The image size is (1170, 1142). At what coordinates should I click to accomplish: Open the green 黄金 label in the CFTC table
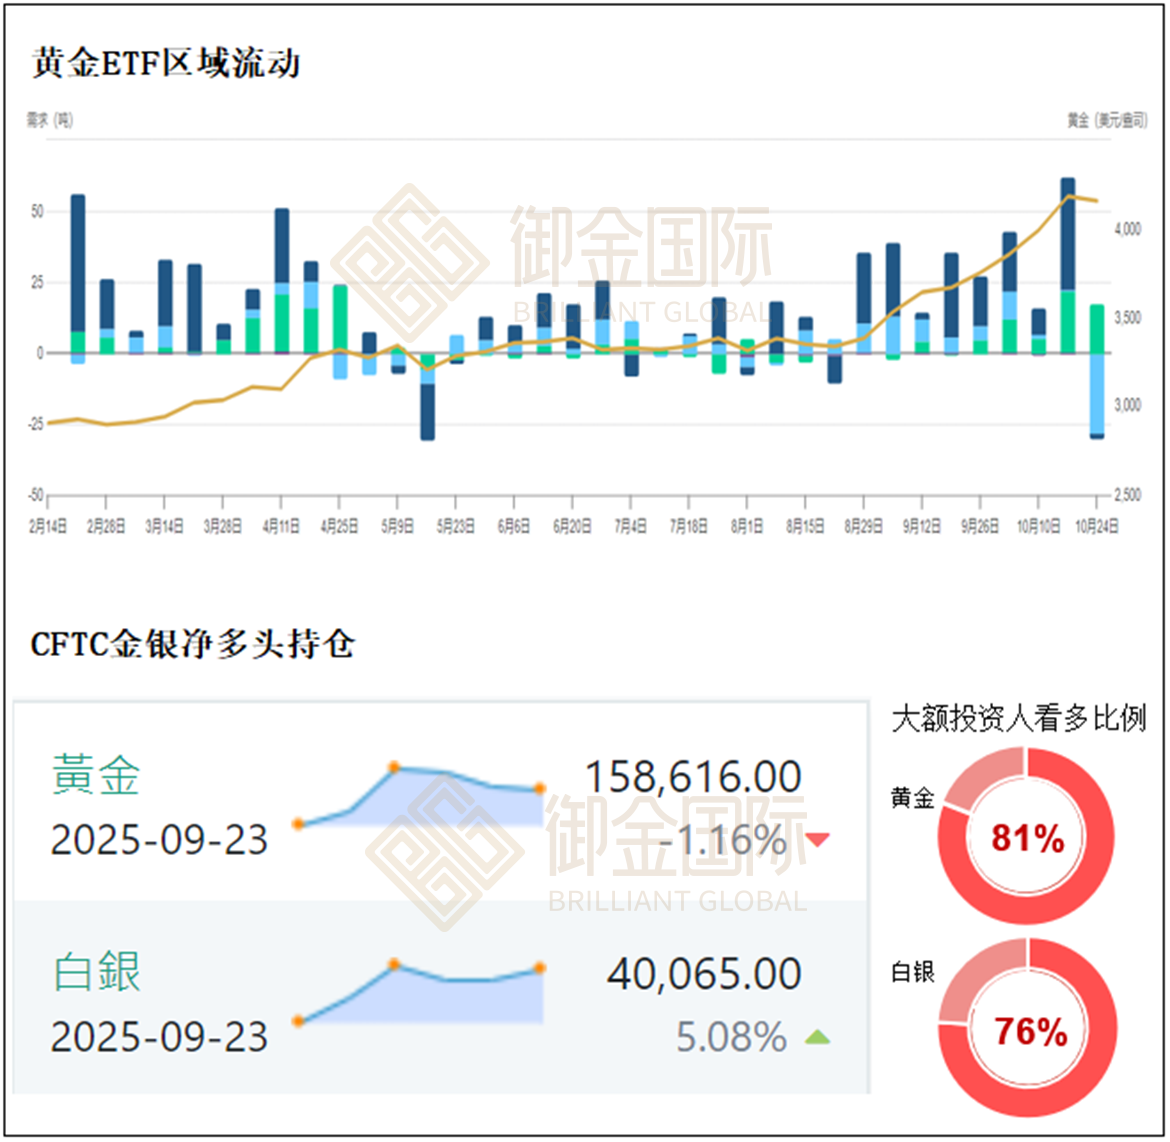click(96, 776)
